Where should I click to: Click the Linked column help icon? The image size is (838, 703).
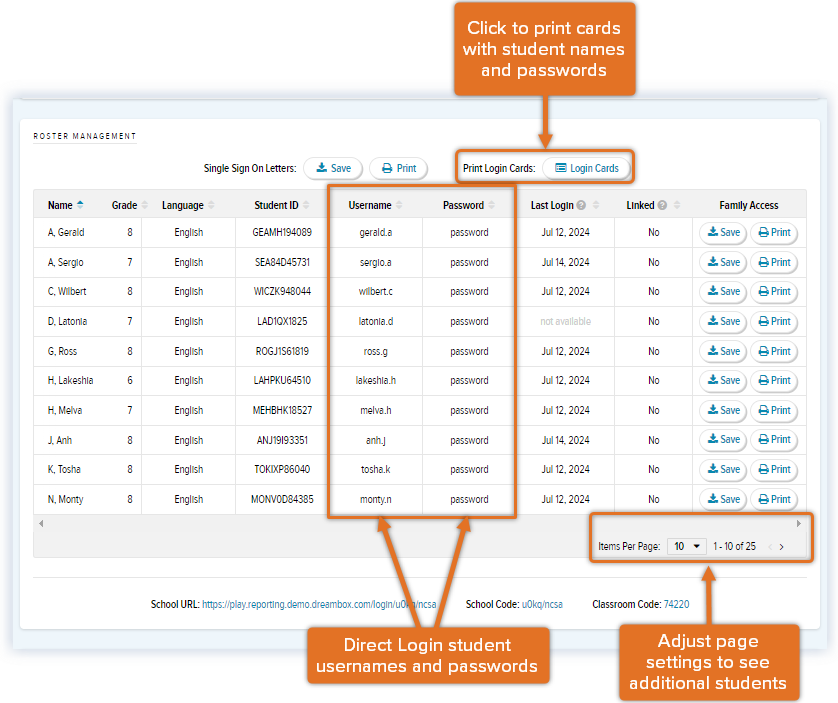point(662,205)
